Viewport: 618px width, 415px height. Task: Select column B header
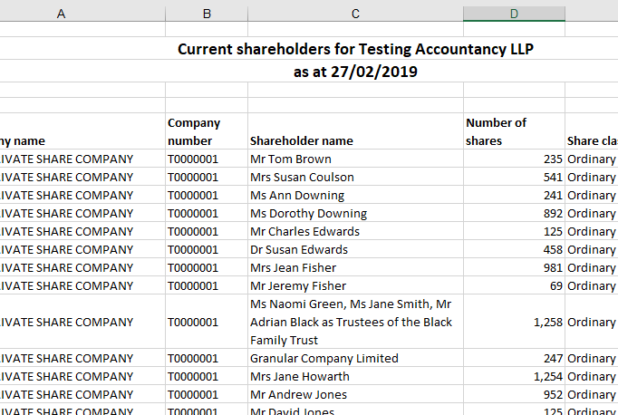pos(206,13)
